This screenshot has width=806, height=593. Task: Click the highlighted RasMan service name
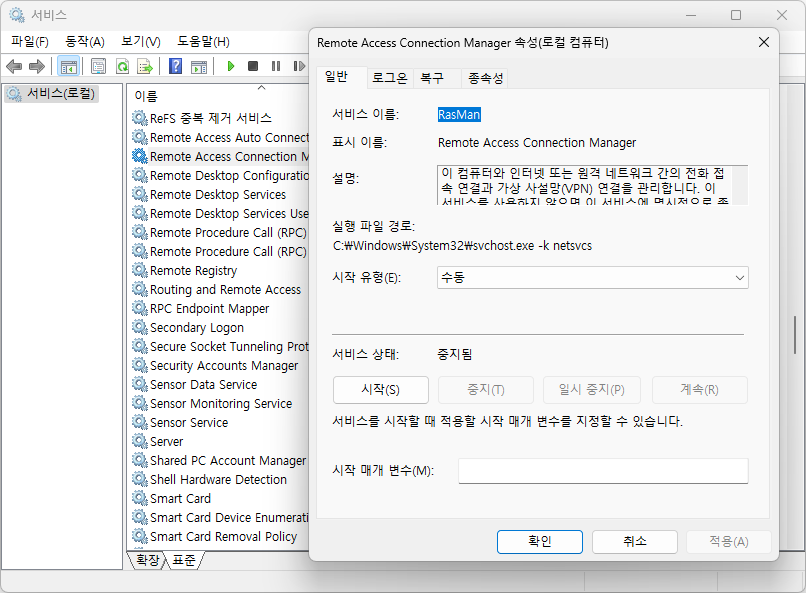(459, 115)
